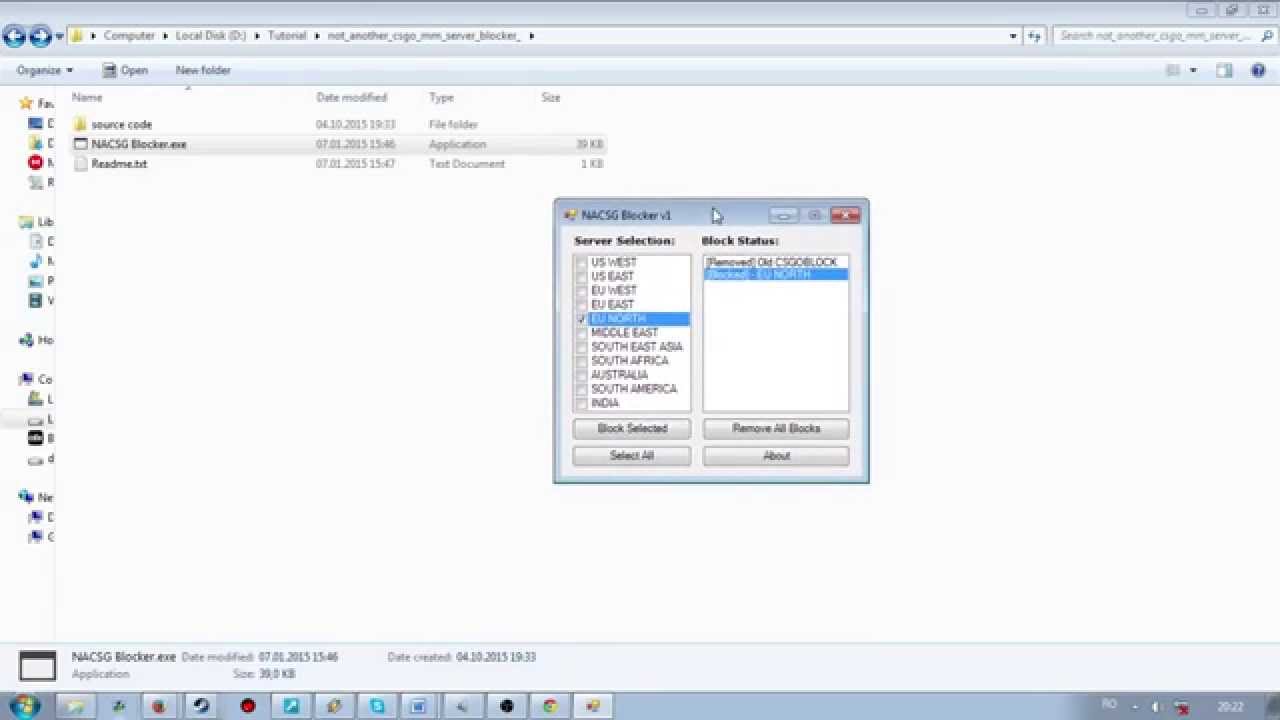
Task: Click the NACSG Blocker.exe application icon
Action: [80, 144]
